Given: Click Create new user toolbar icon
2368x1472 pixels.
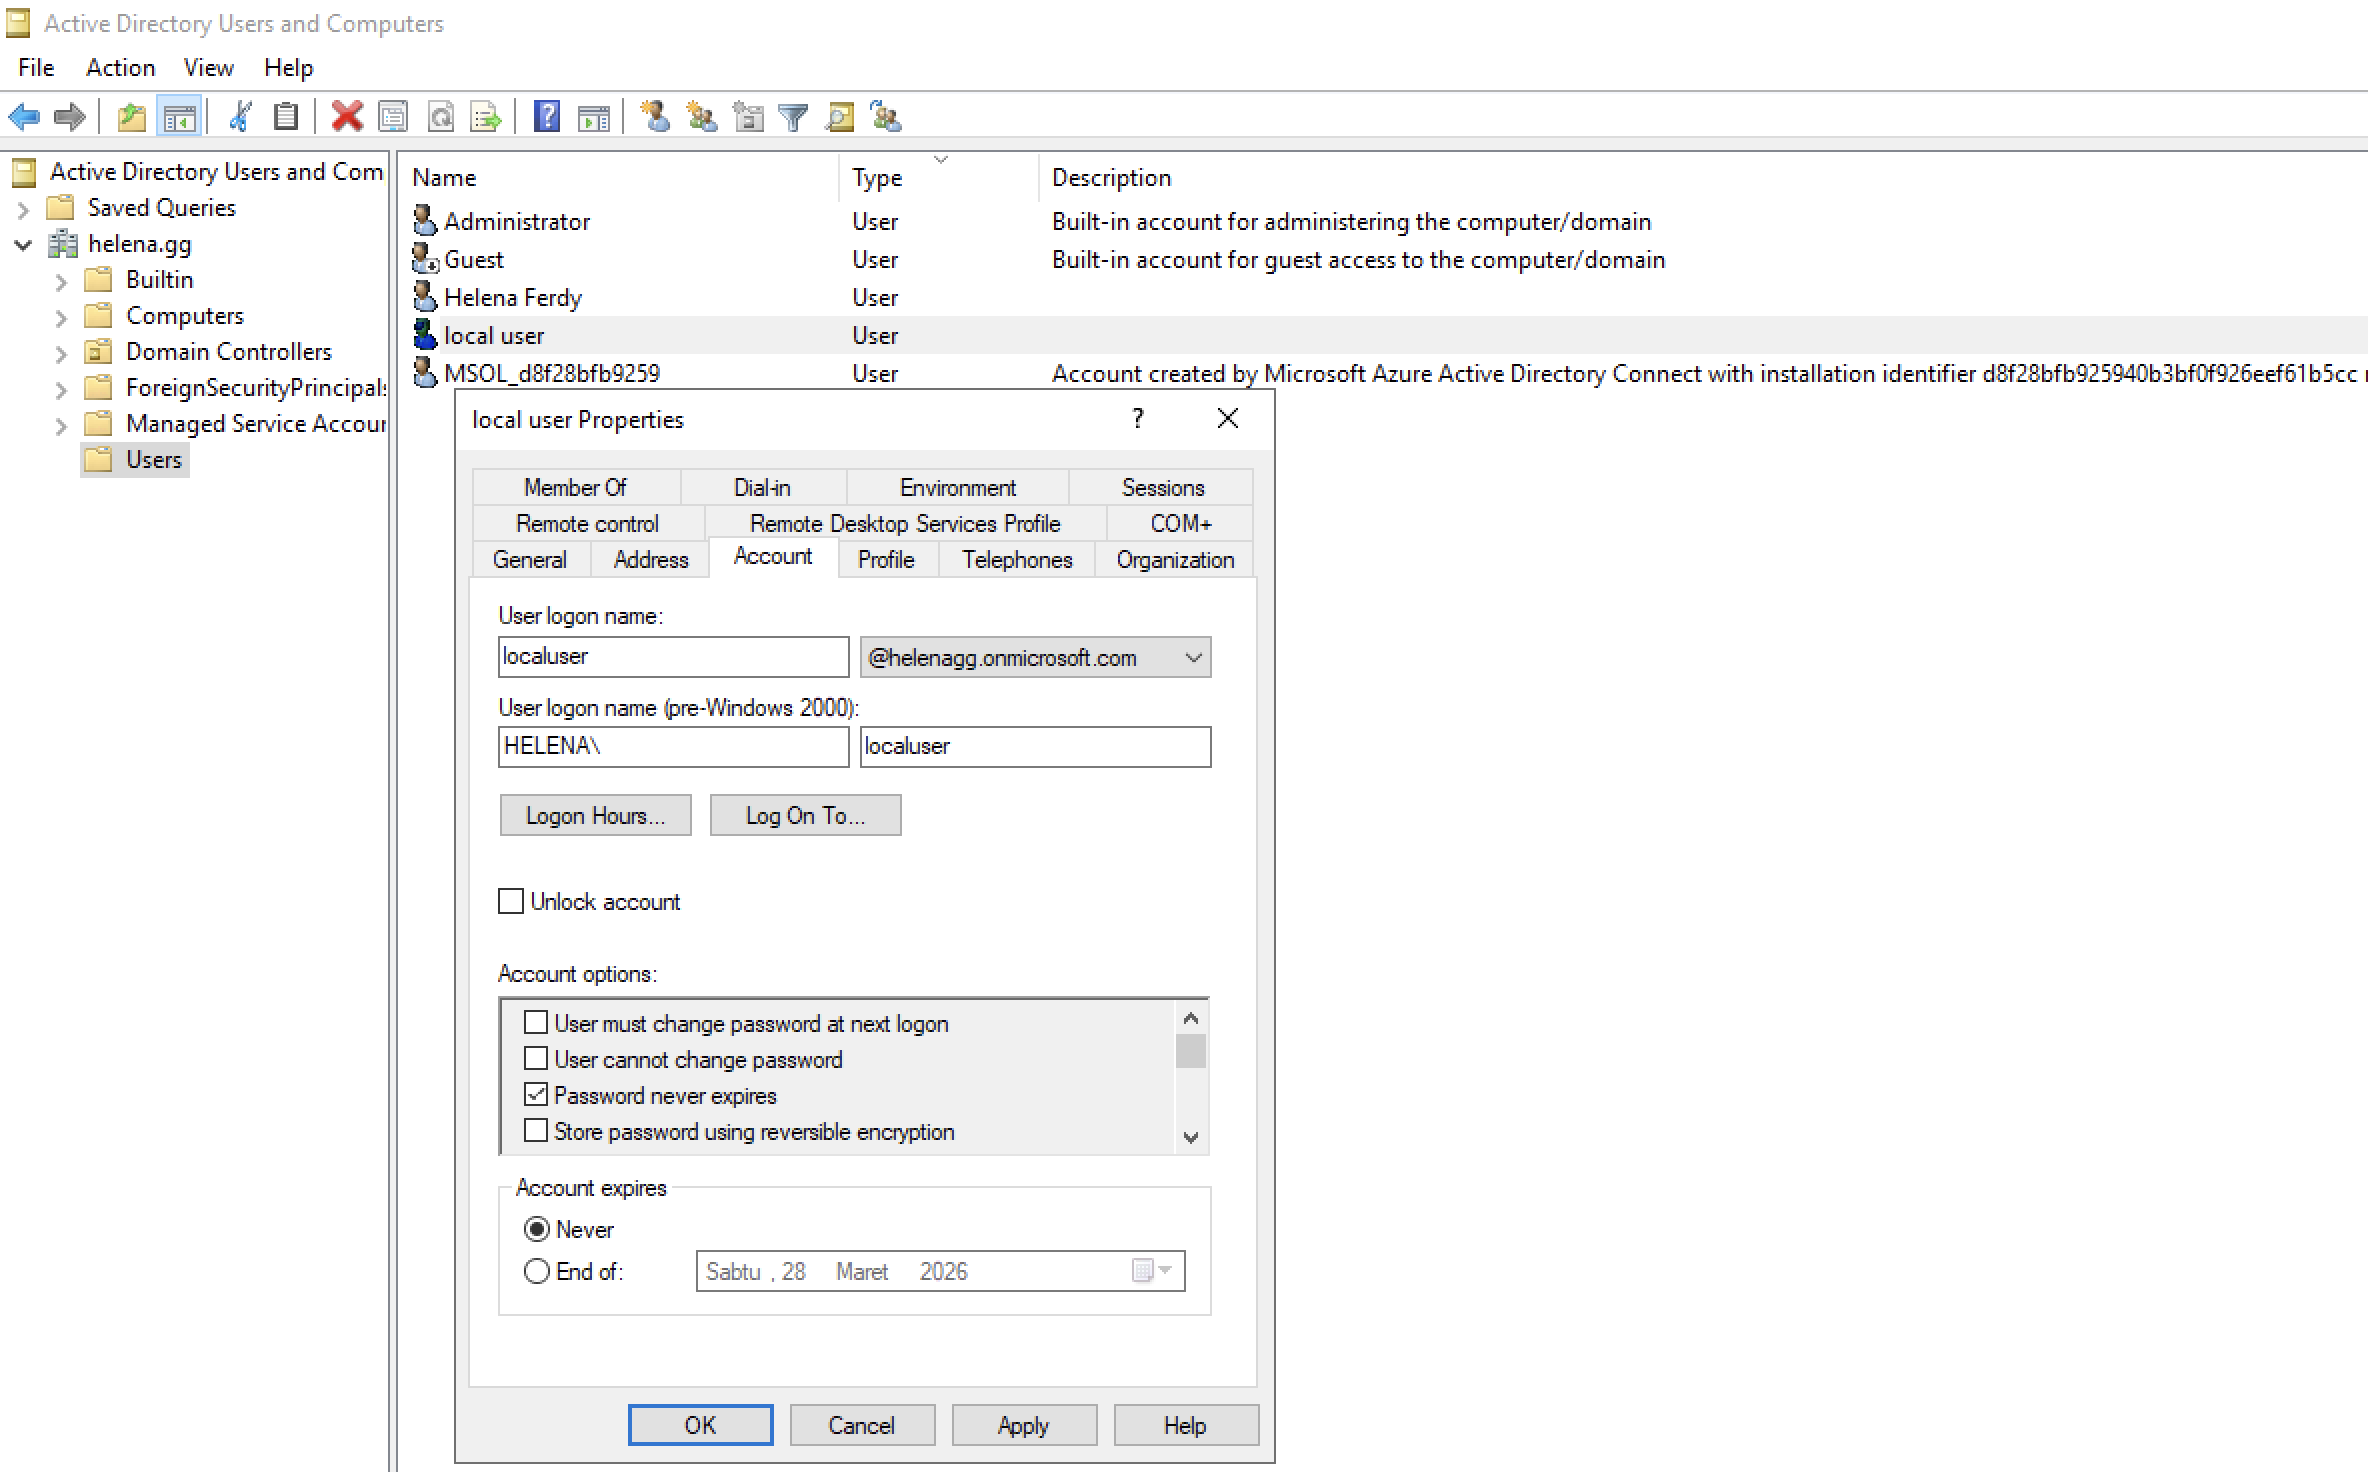Looking at the screenshot, I should (655, 117).
